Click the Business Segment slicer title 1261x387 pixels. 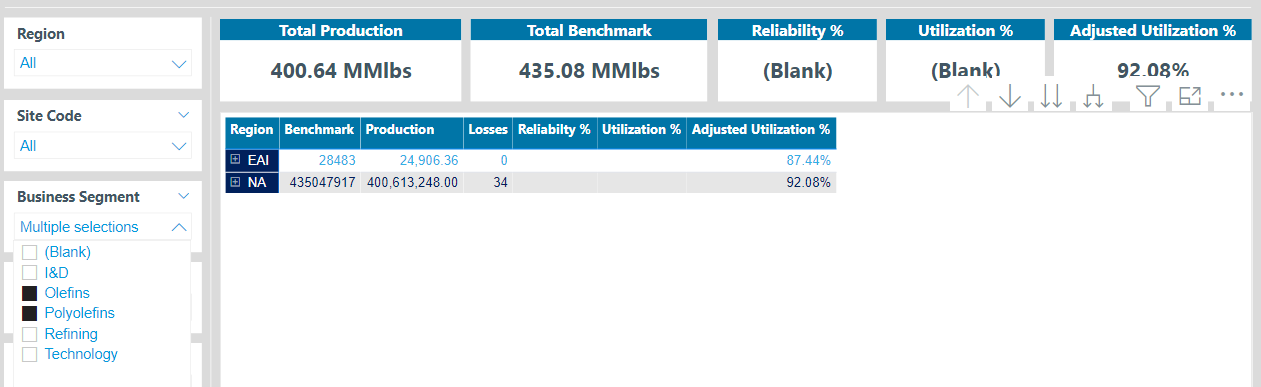coord(78,197)
